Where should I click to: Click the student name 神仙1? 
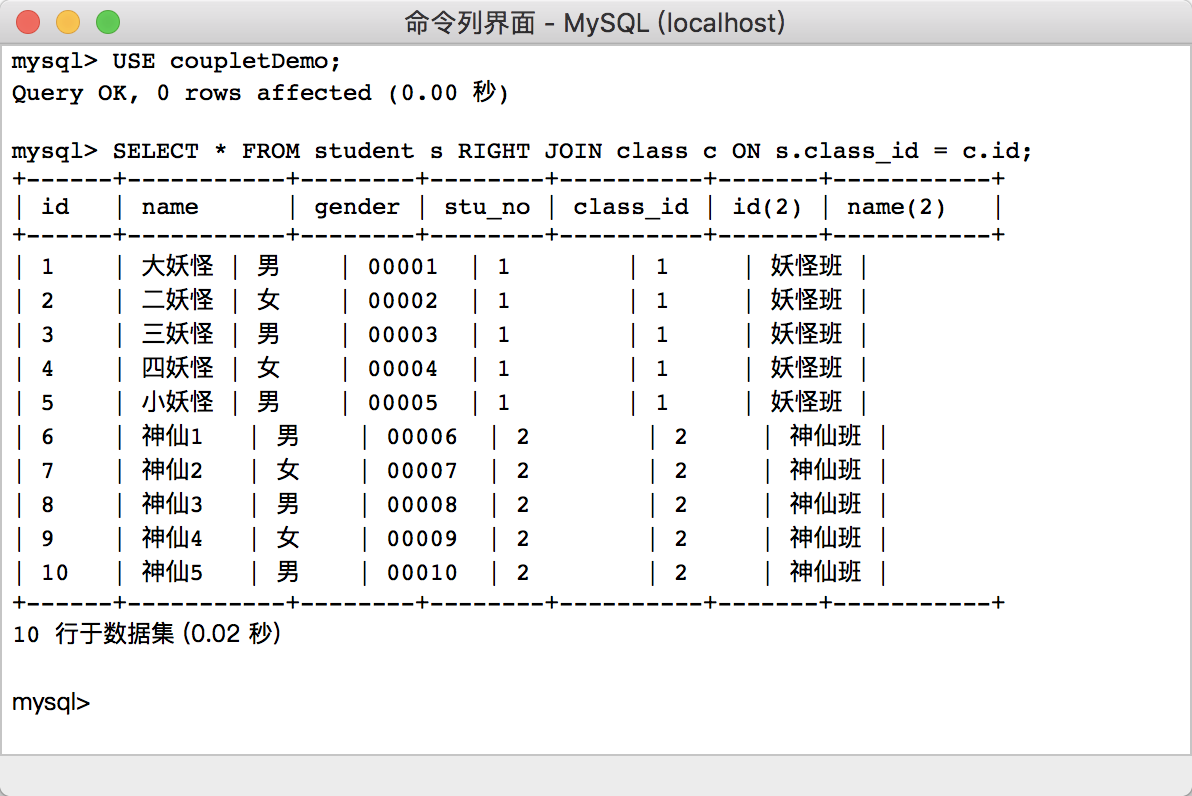pos(172,436)
